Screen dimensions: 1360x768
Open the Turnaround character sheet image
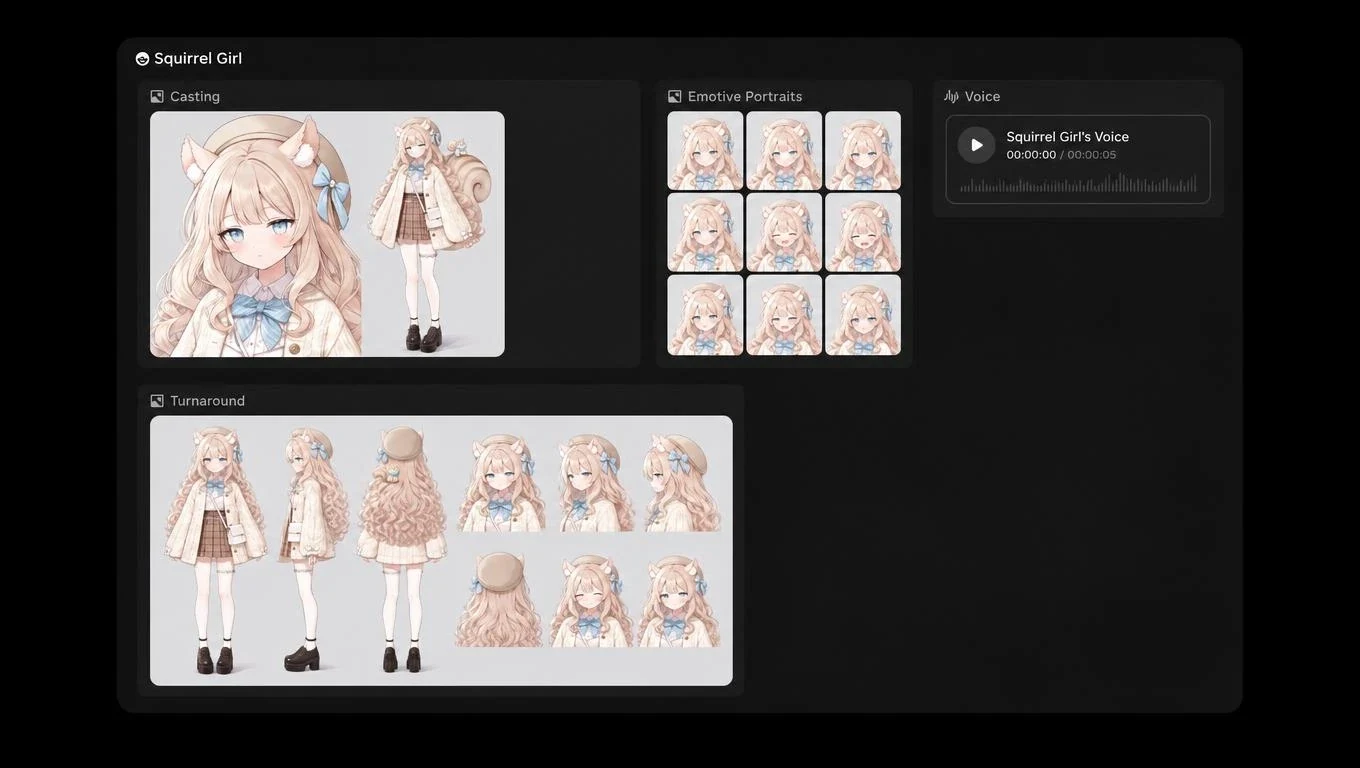pos(441,550)
